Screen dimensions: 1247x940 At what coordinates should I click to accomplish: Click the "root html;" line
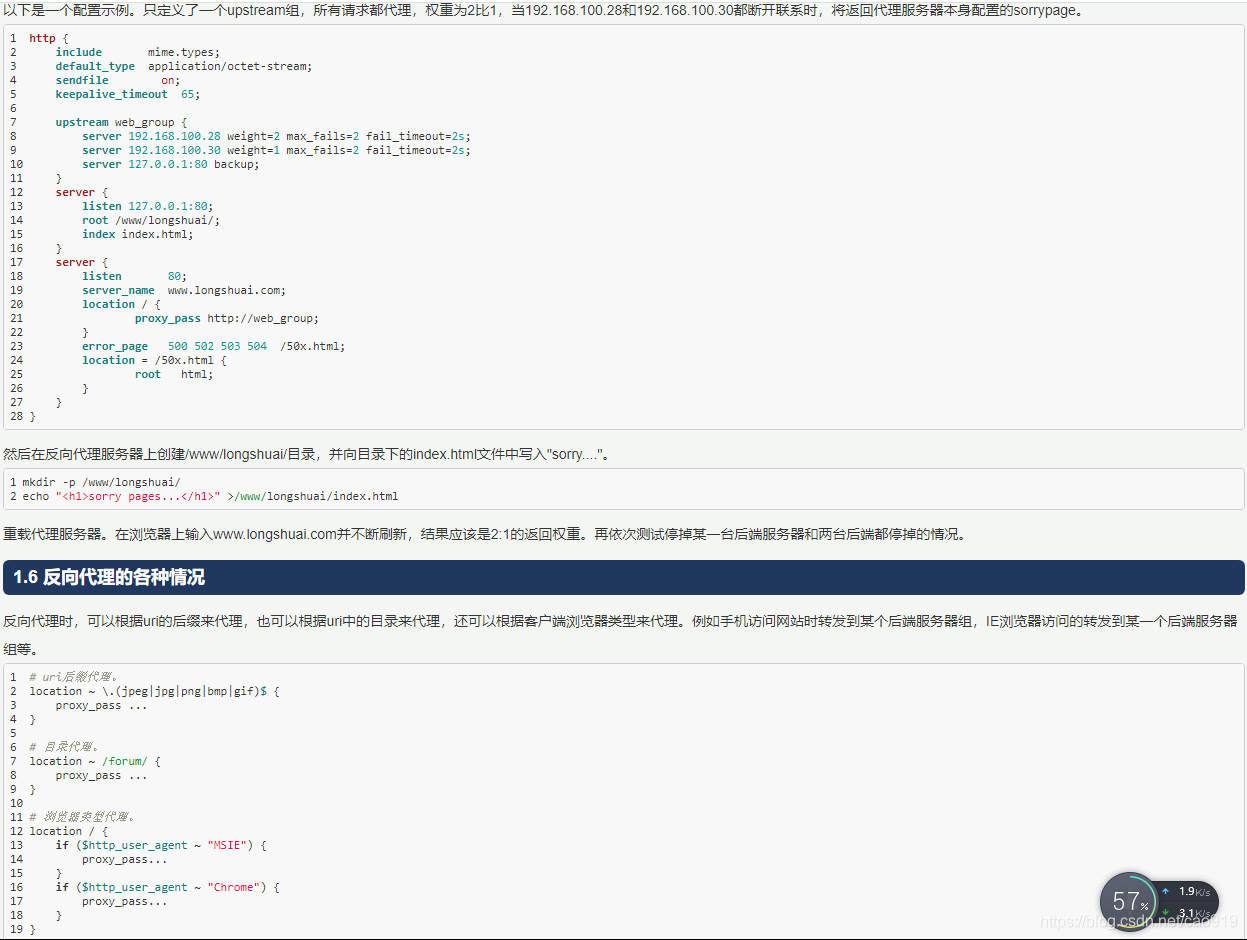[174, 374]
